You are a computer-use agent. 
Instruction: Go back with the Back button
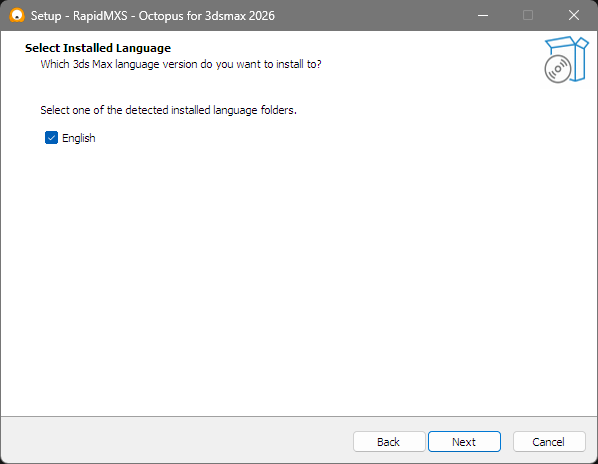pyautogui.click(x=389, y=442)
